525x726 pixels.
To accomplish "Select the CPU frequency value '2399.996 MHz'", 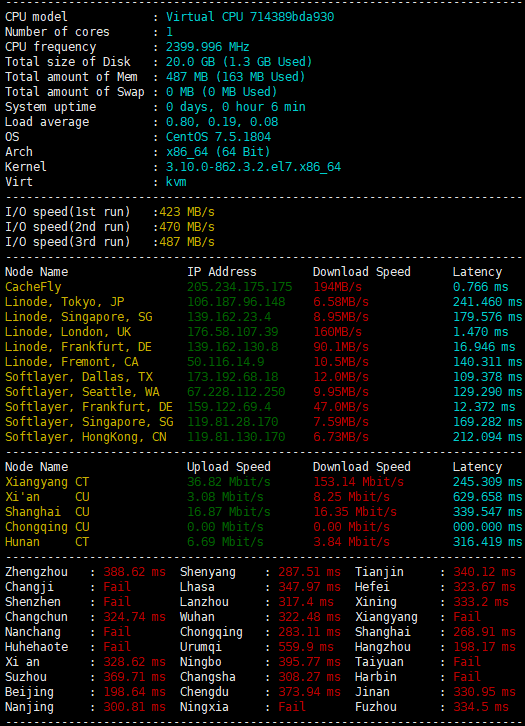I will point(208,47).
